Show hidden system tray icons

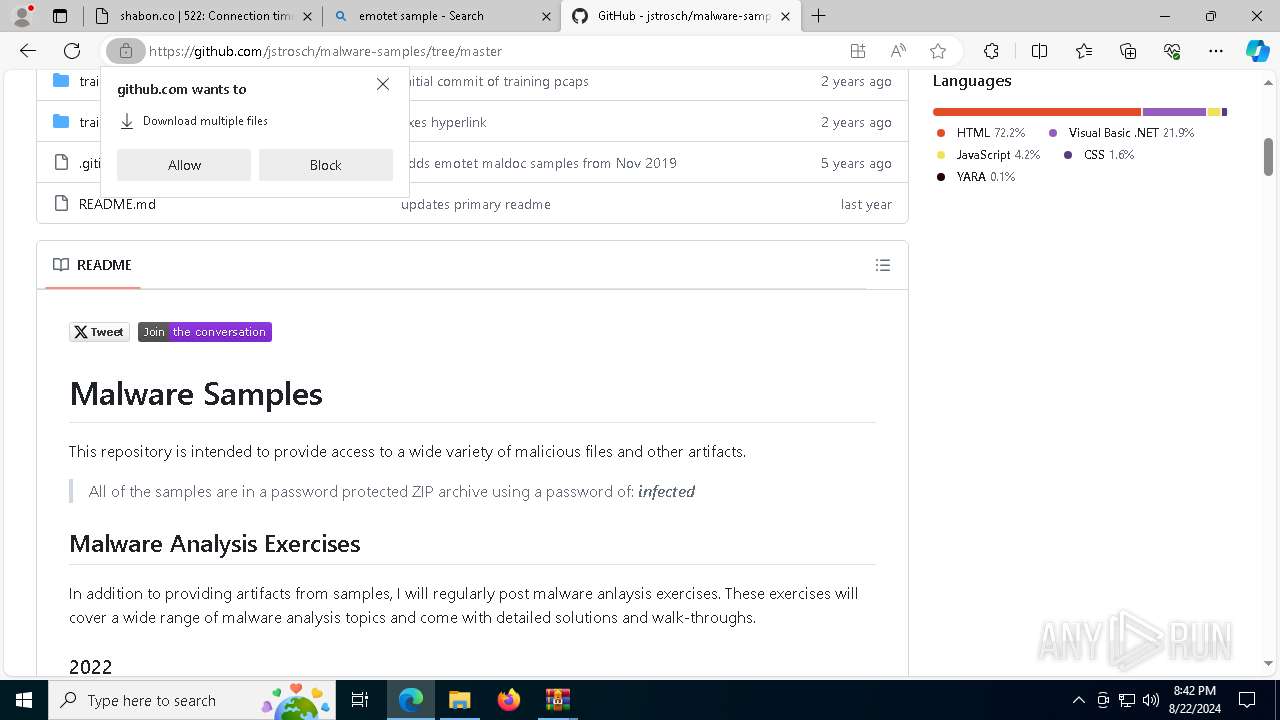[1078, 700]
